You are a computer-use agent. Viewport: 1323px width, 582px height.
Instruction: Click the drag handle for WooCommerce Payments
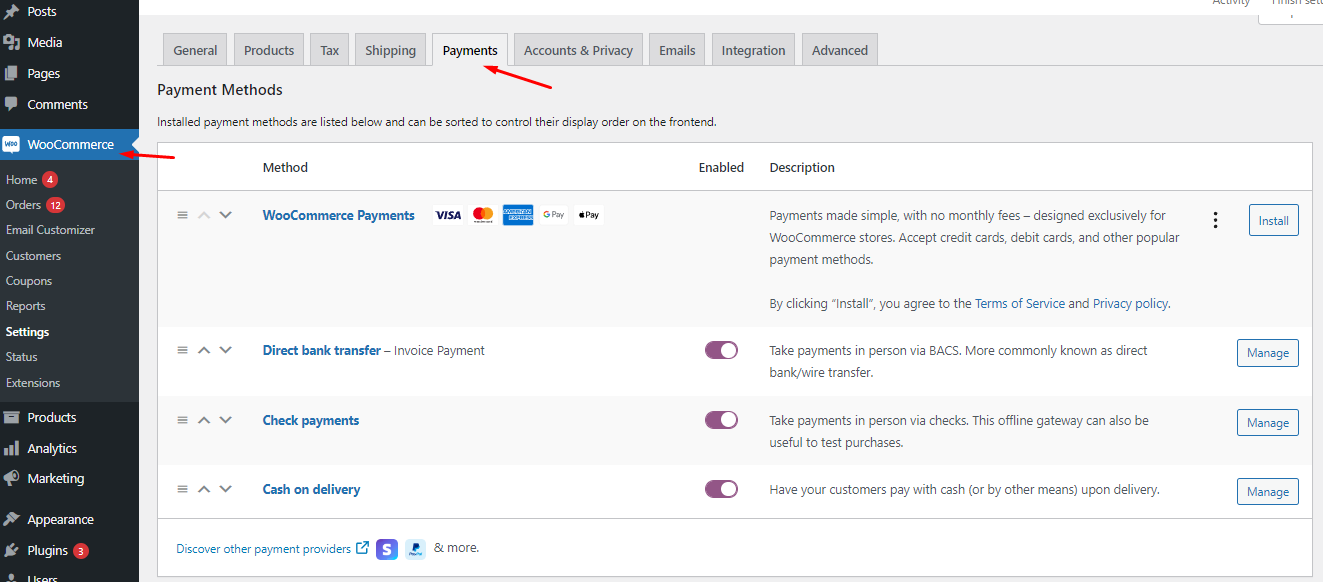click(182, 215)
